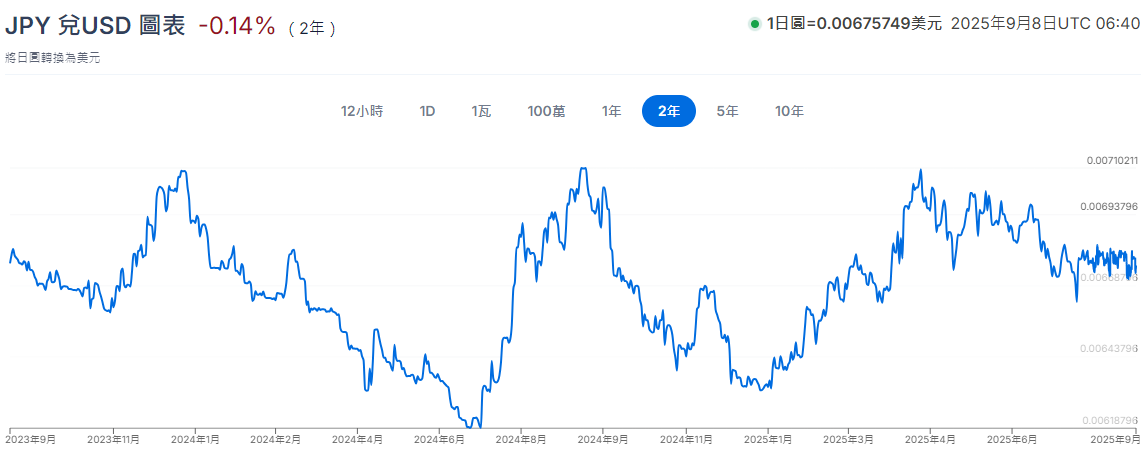Switch to the 1年 time range

[x=611, y=112]
